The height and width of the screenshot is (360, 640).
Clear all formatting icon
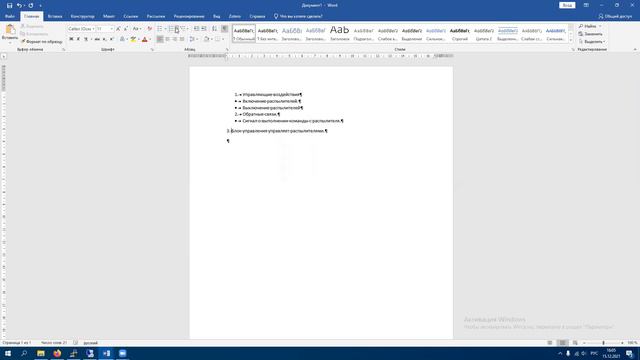(149, 29)
